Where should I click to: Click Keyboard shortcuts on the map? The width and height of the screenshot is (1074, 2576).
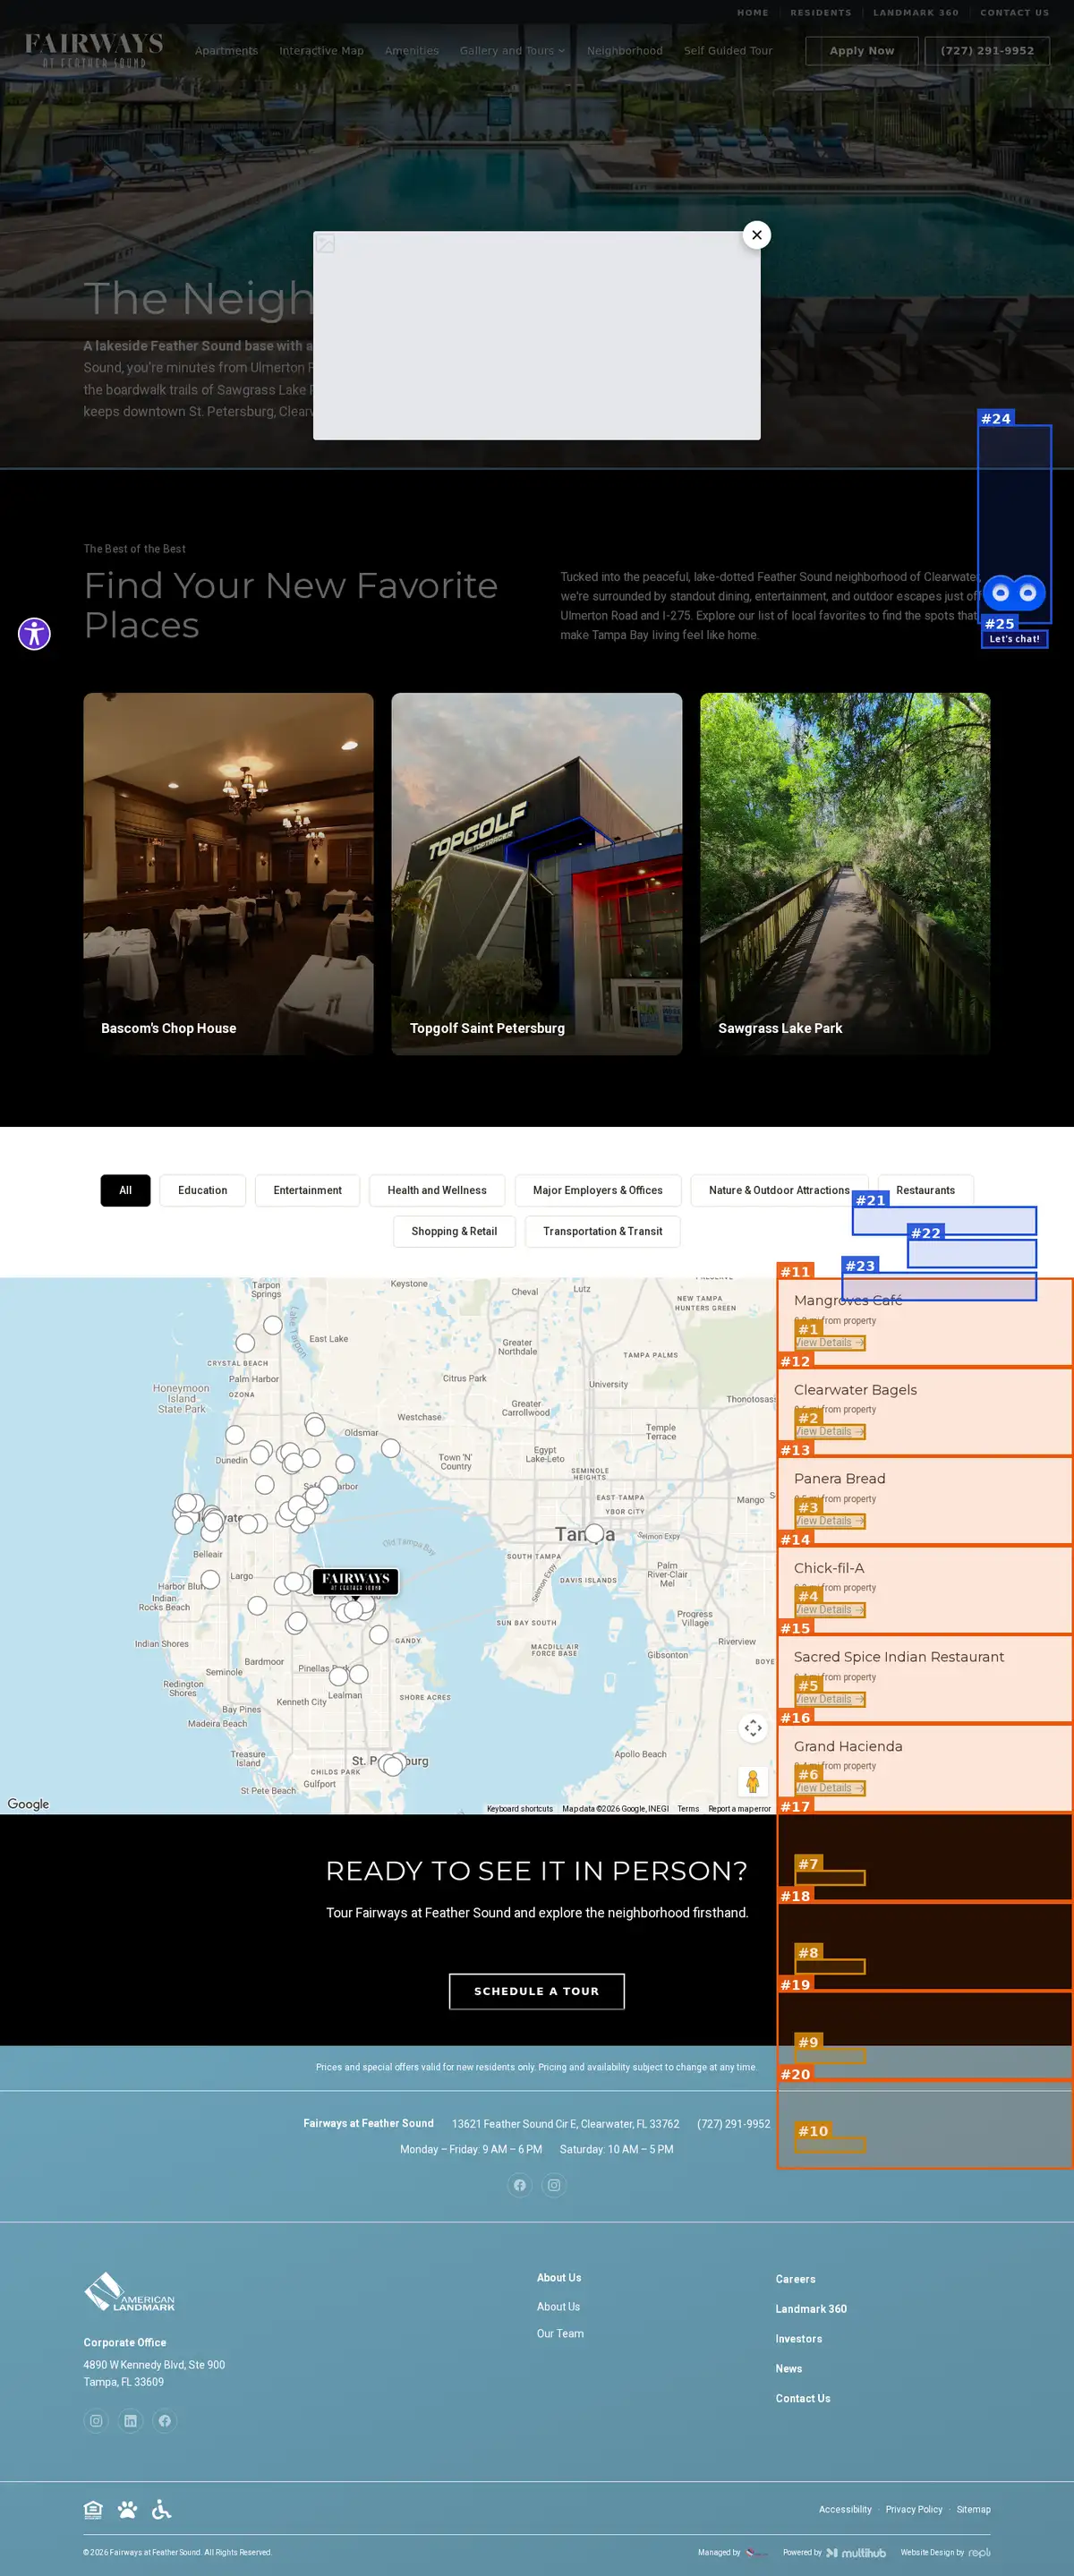pyautogui.click(x=520, y=1808)
